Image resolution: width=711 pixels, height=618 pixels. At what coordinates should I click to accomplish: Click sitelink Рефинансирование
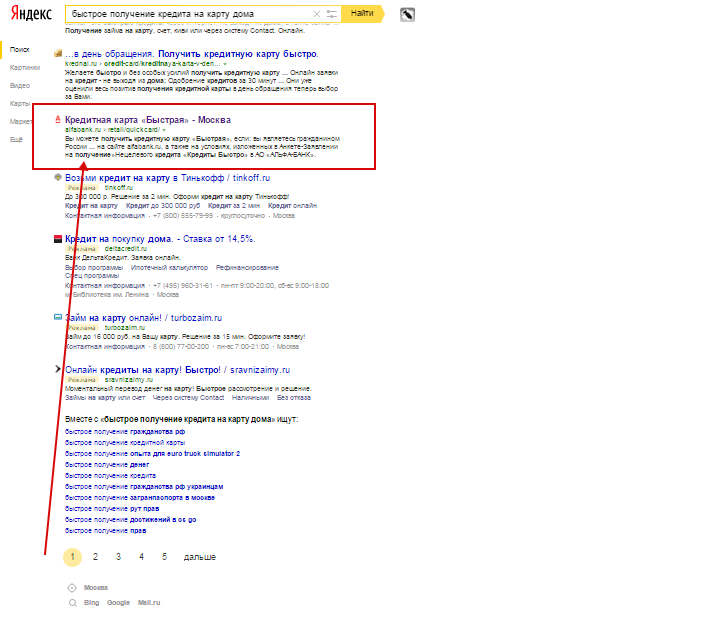(247, 268)
